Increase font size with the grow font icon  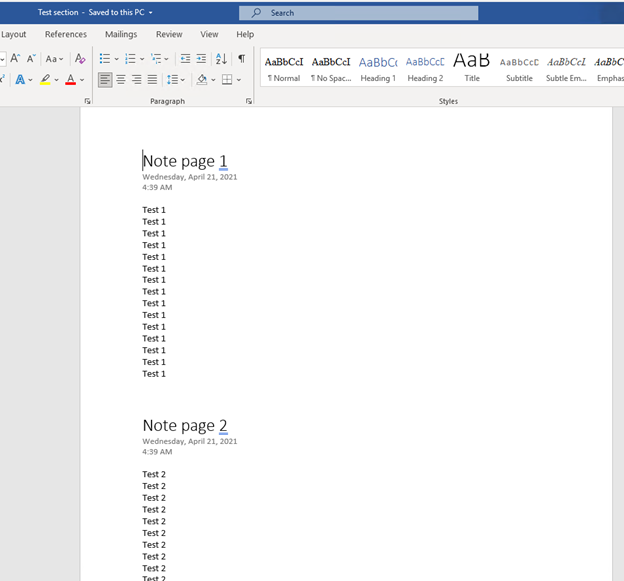tap(15, 58)
